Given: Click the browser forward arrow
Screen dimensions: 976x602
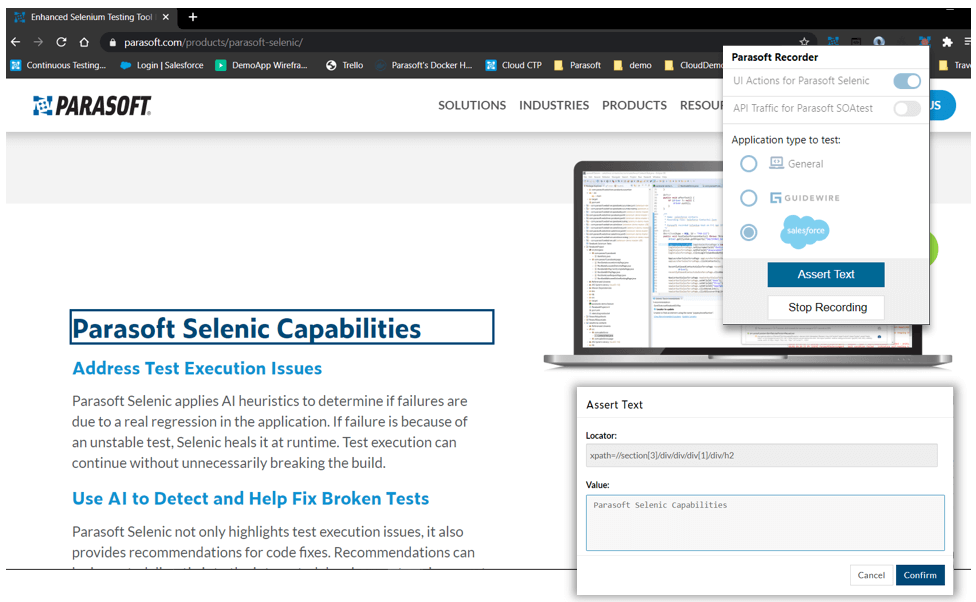Looking at the screenshot, I should pyautogui.click(x=39, y=42).
